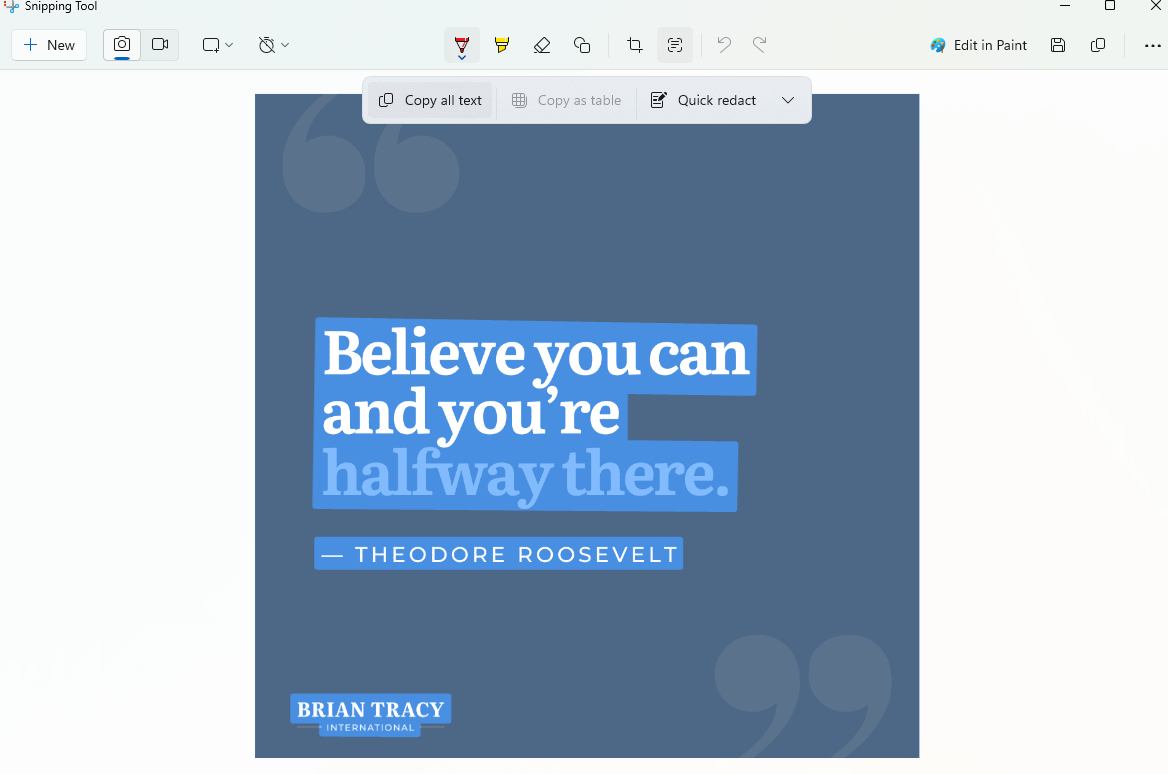
Task: Click the New snip button
Action: pos(49,45)
